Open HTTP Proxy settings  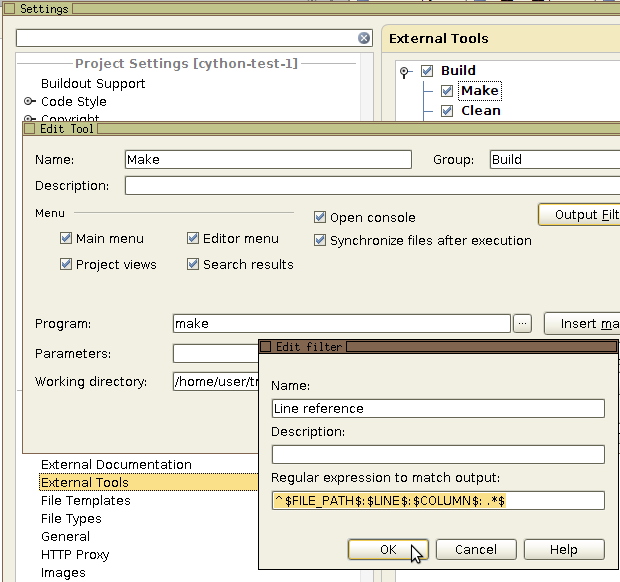(75, 555)
